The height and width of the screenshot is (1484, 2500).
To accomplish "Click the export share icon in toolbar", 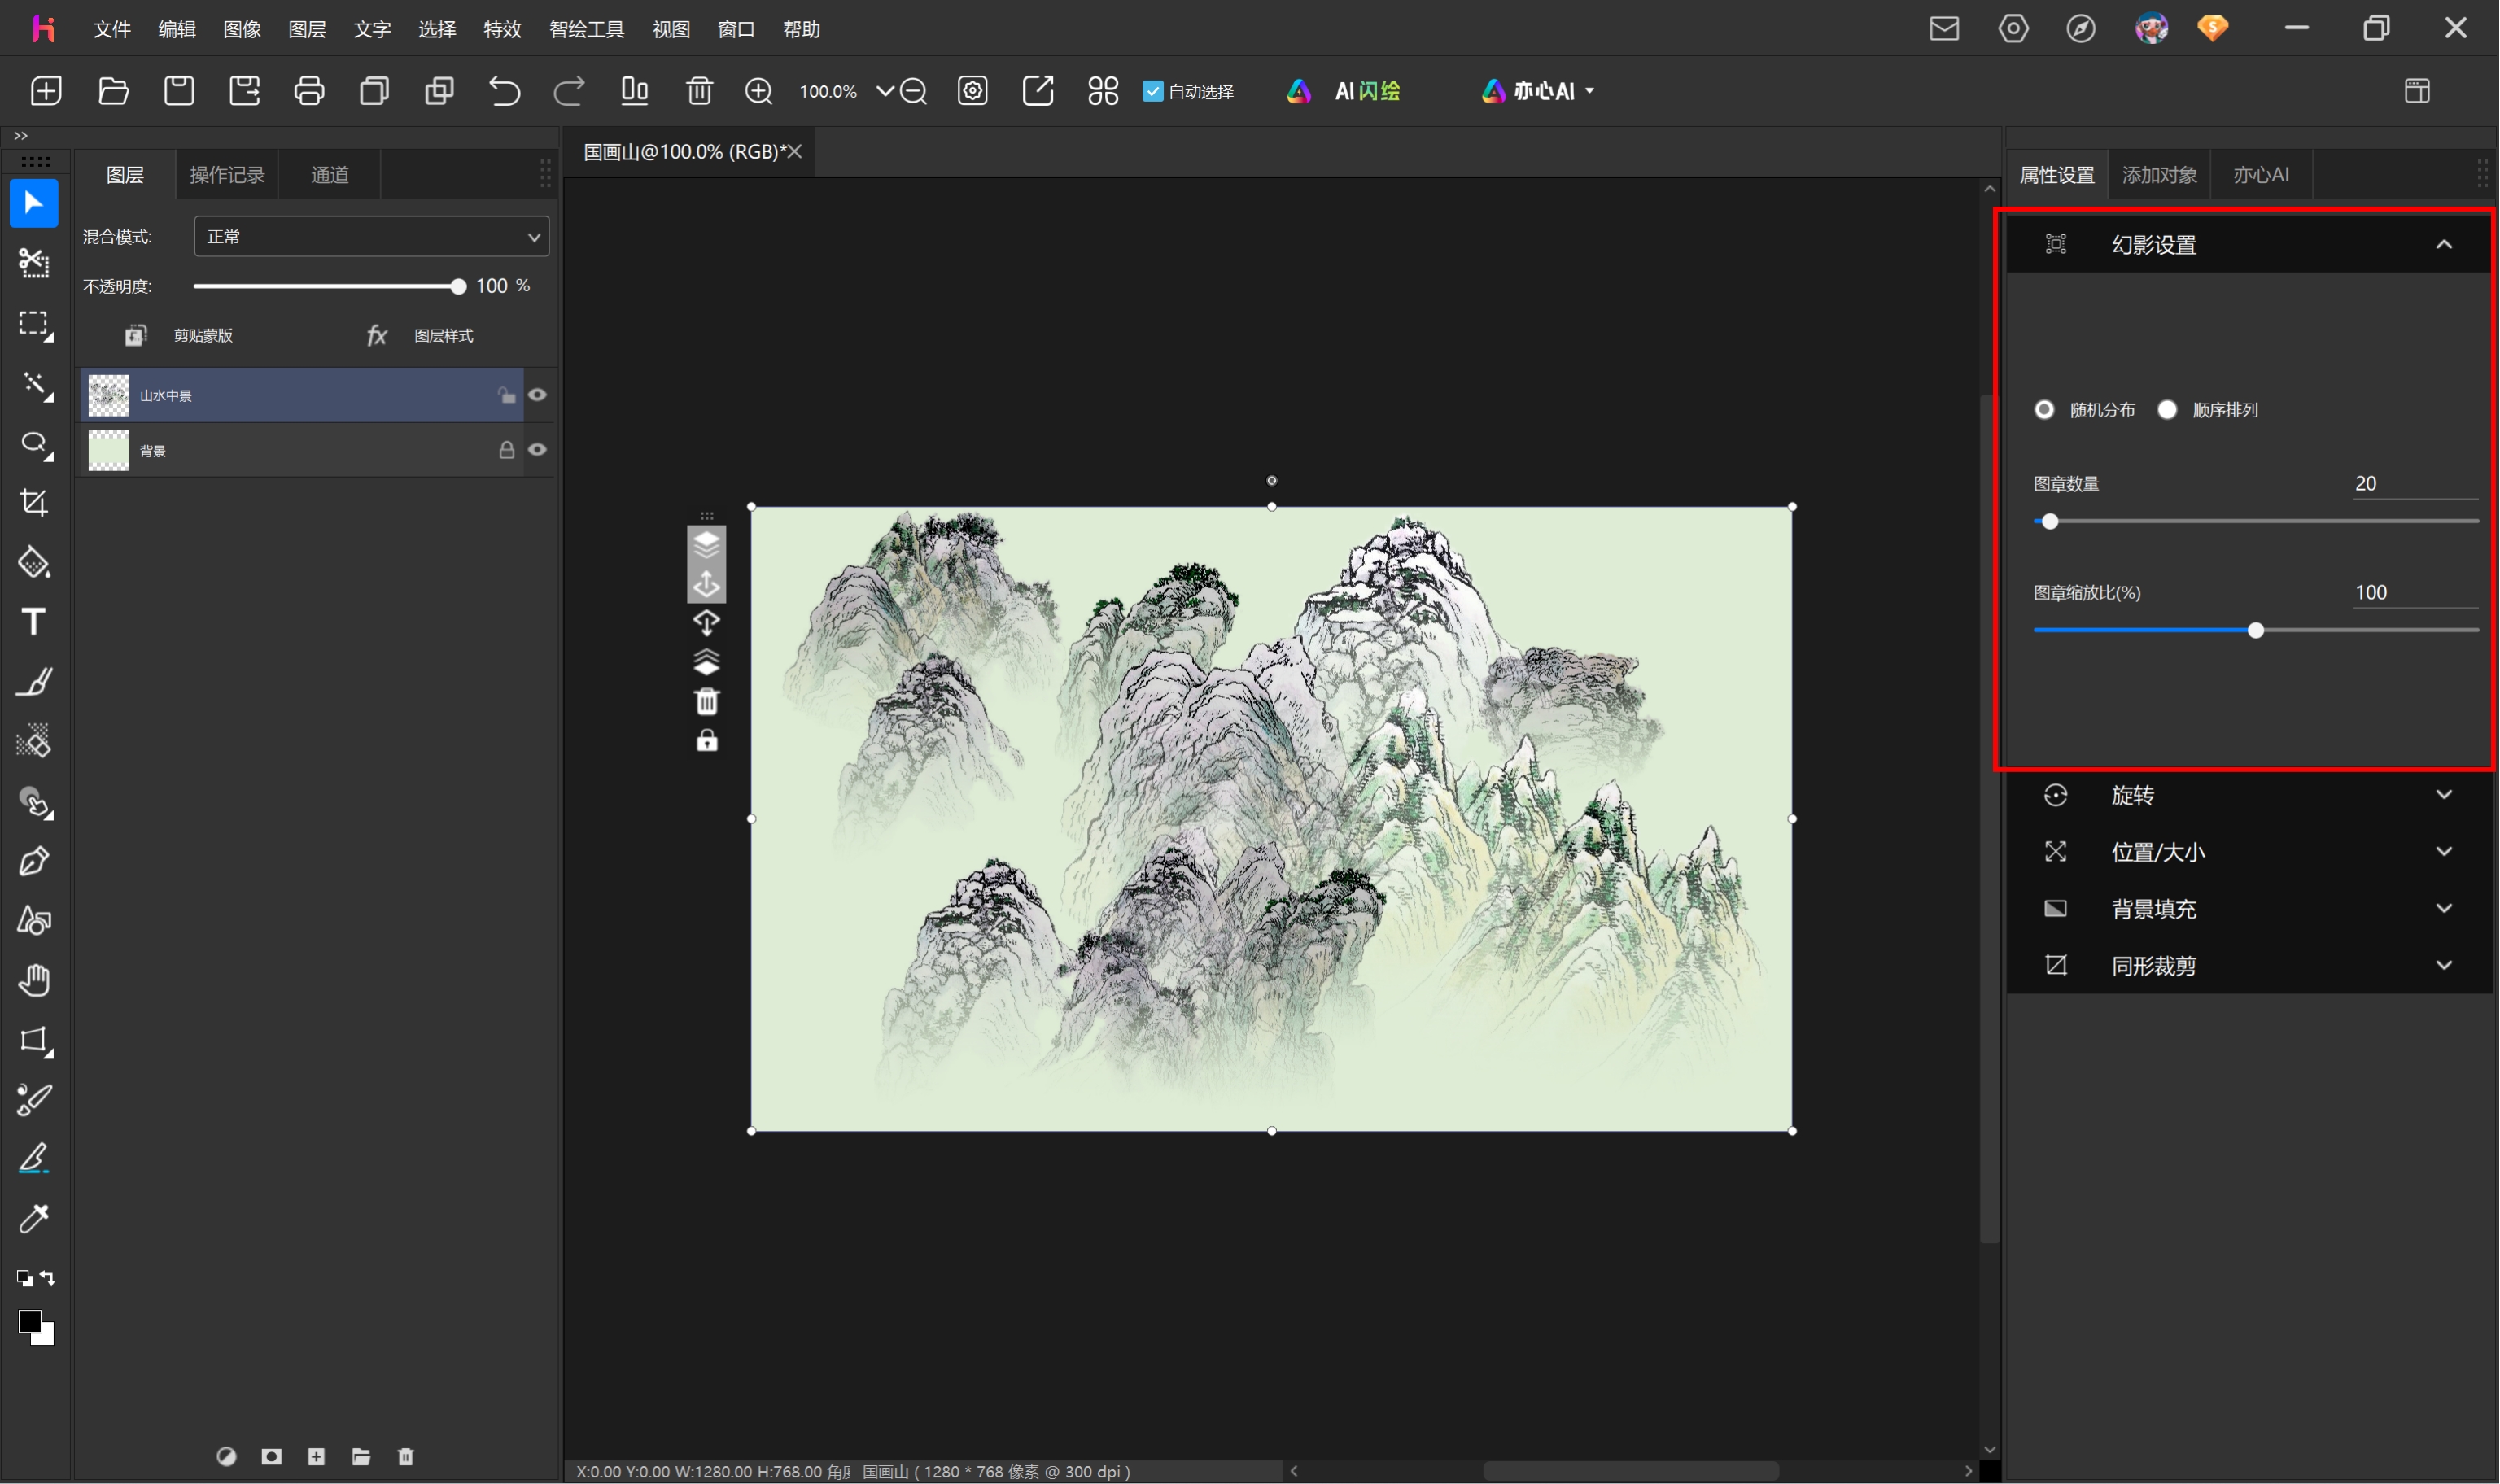I will tap(1038, 91).
